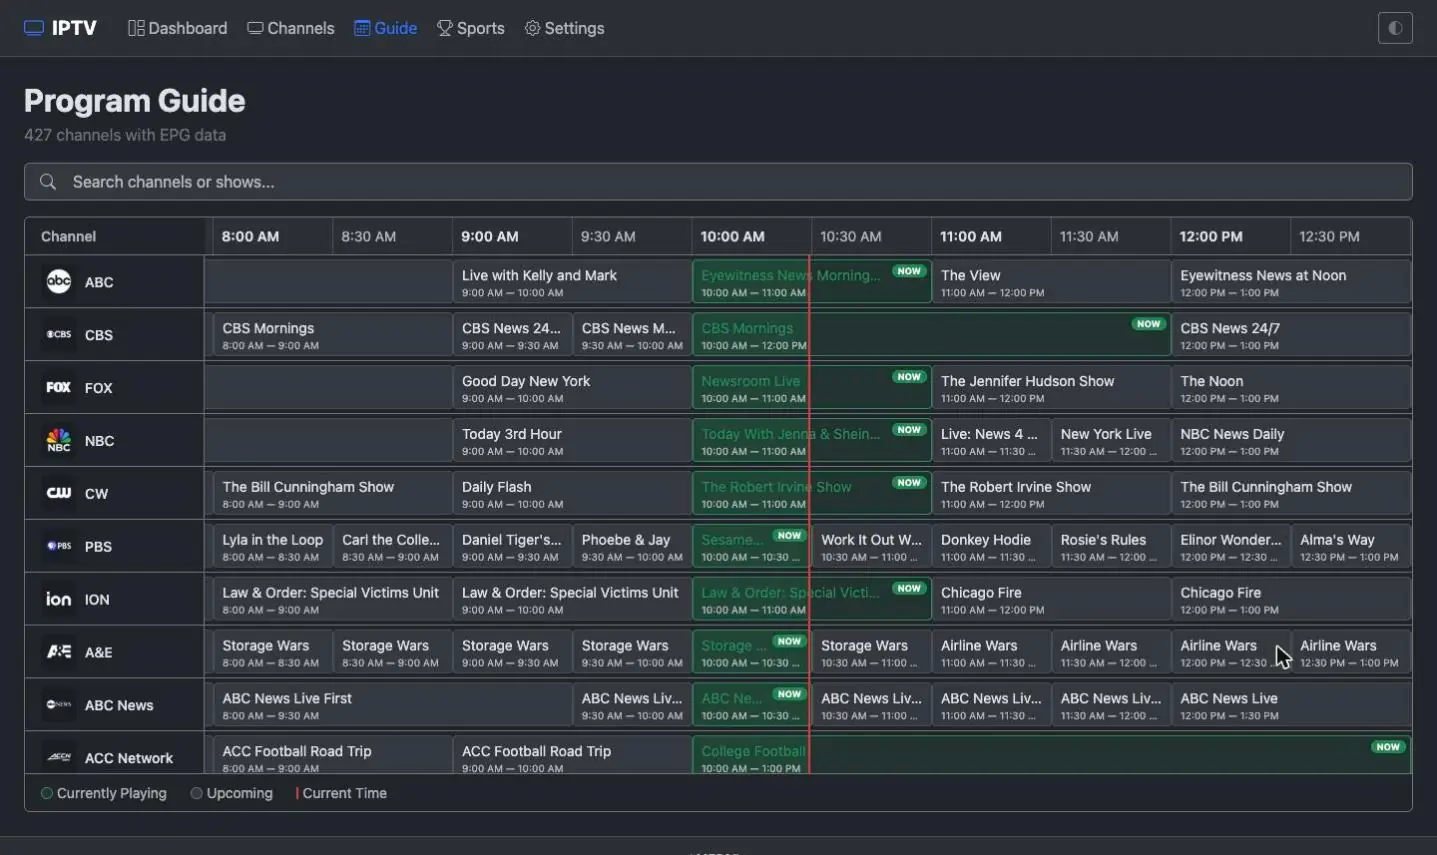Click the ION channel logo
The height and width of the screenshot is (855, 1437).
click(59, 599)
